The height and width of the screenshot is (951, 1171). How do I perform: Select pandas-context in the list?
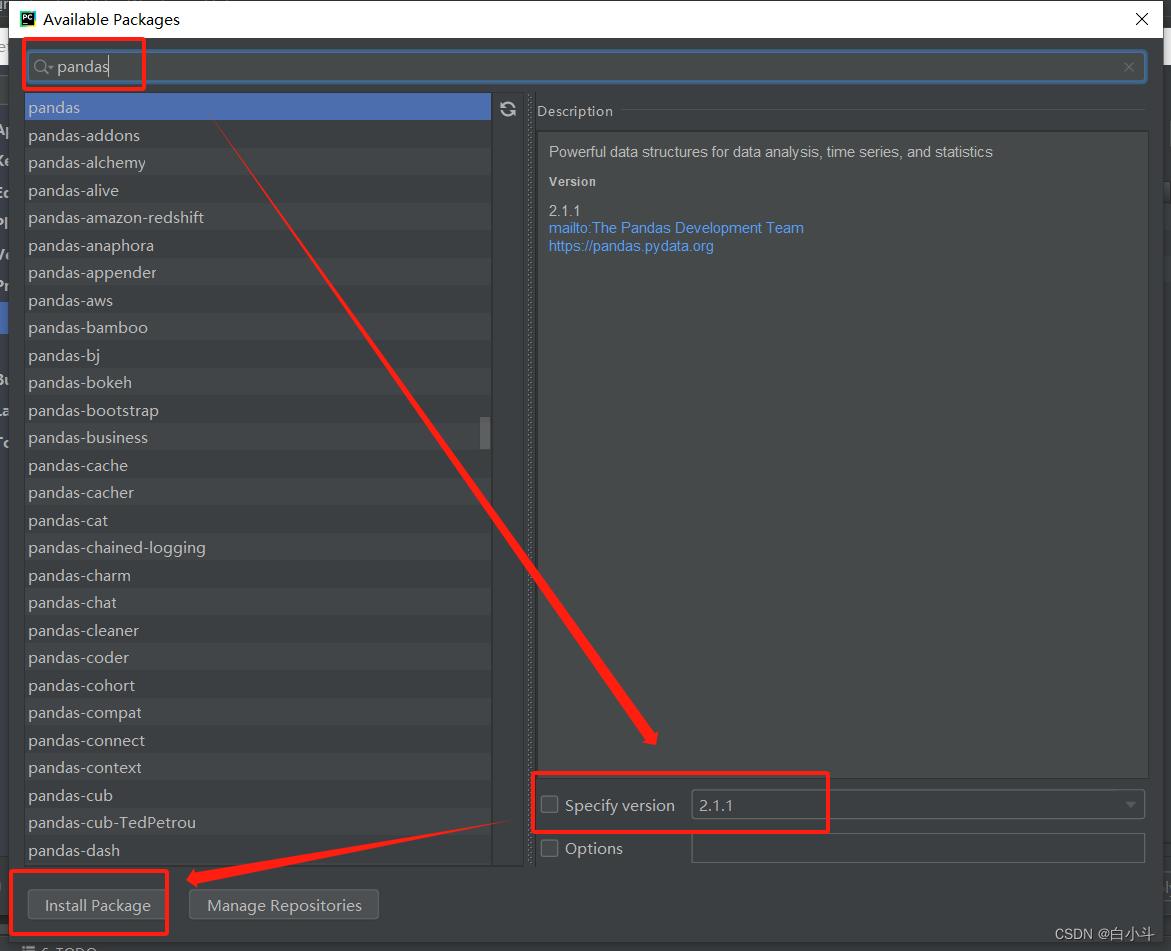258,767
